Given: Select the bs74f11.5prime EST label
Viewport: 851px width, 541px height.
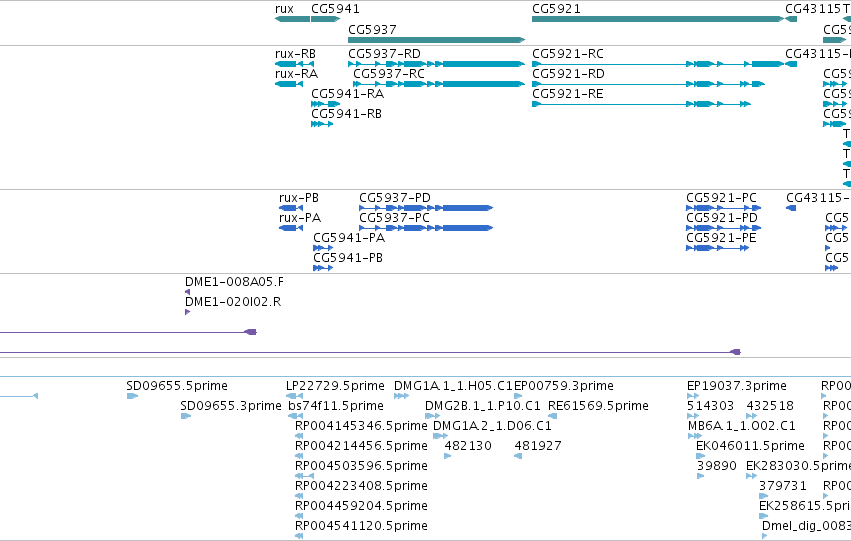Looking at the screenshot, I should [x=336, y=406].
